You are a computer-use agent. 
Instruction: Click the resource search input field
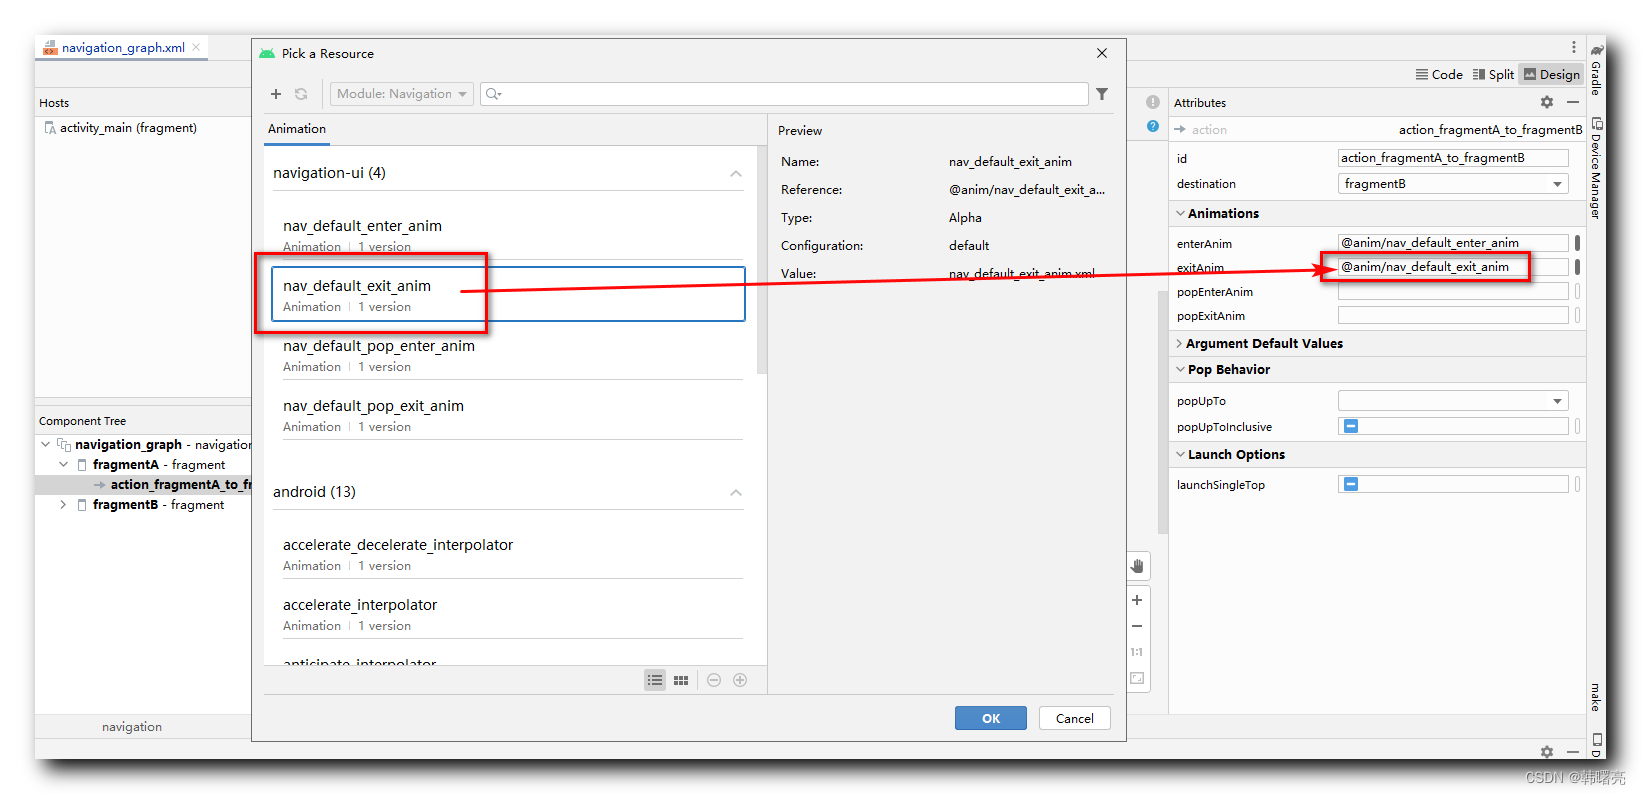(785, 94)
